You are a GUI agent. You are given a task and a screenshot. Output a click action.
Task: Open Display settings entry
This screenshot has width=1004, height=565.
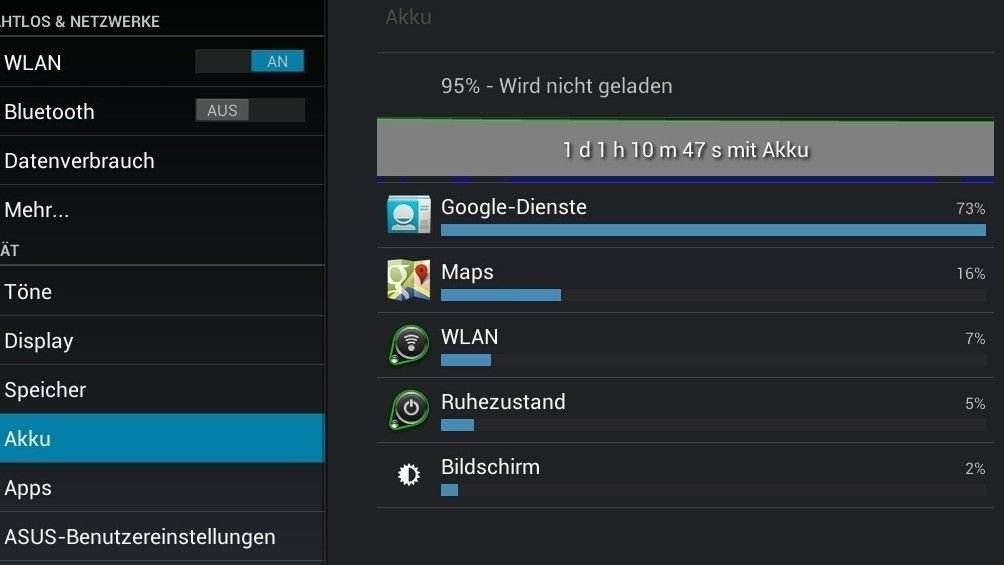[162, 340]
